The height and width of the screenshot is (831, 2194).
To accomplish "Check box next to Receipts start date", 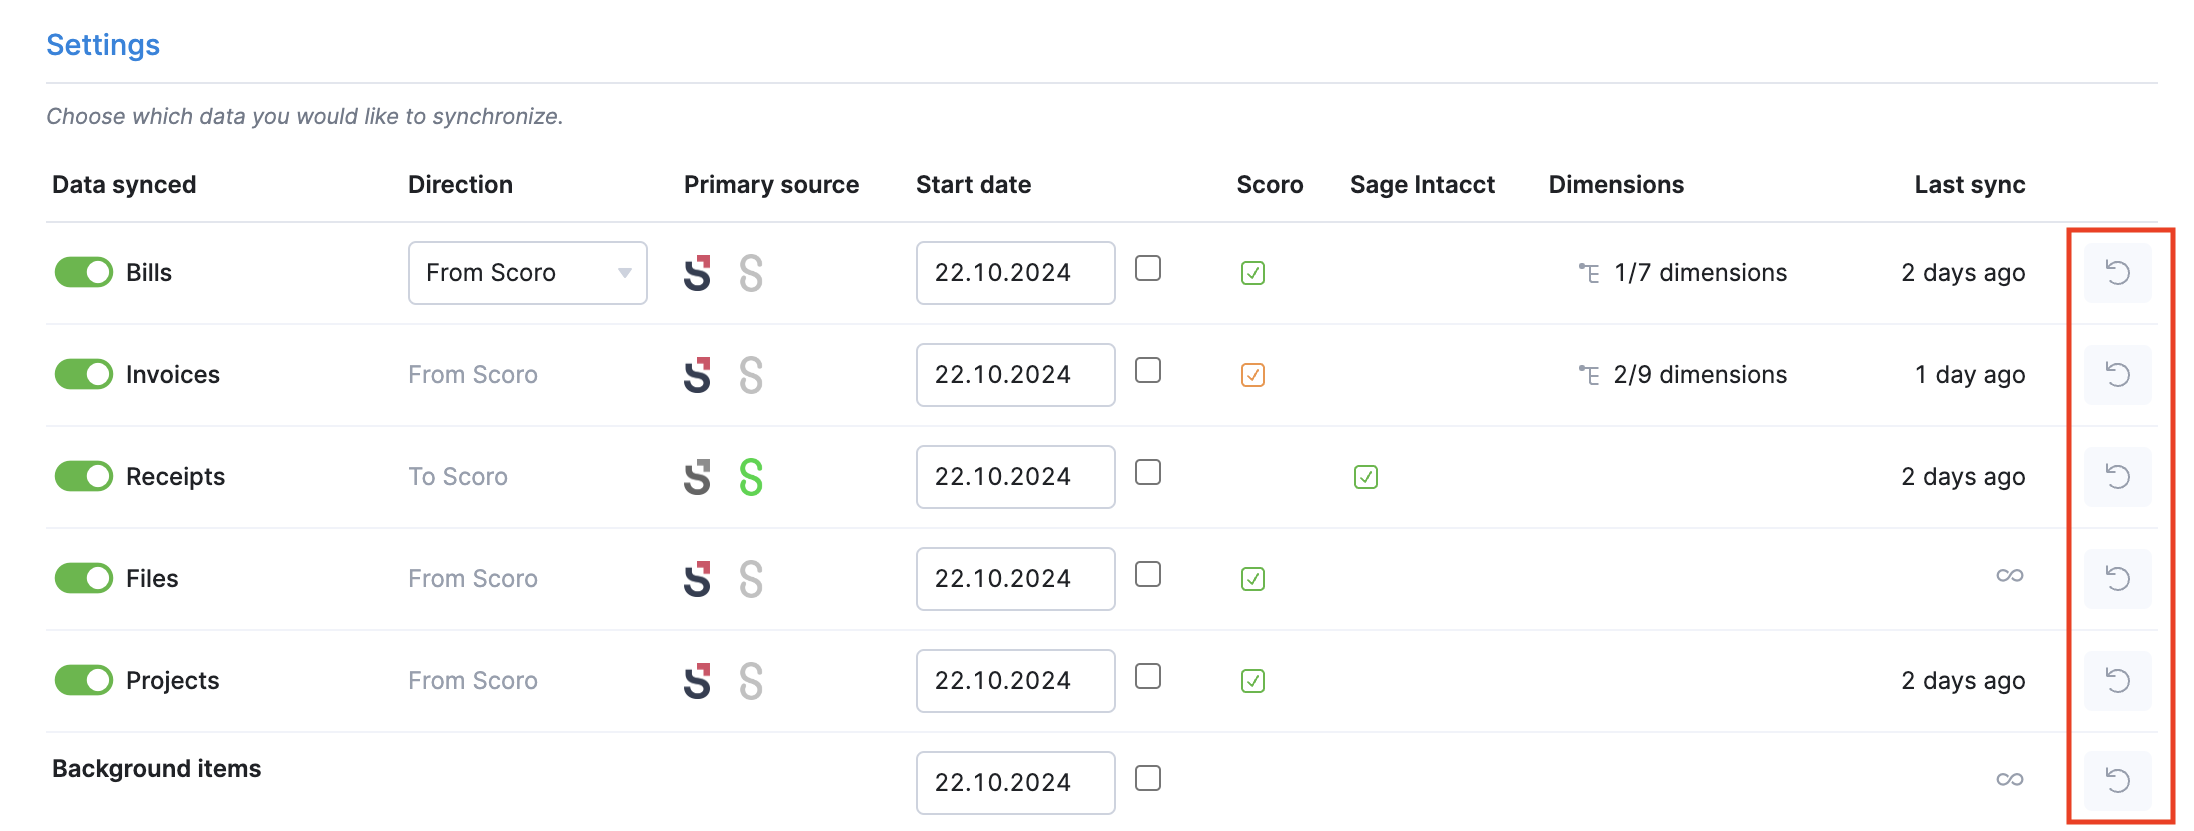I will pos(1148,472).
